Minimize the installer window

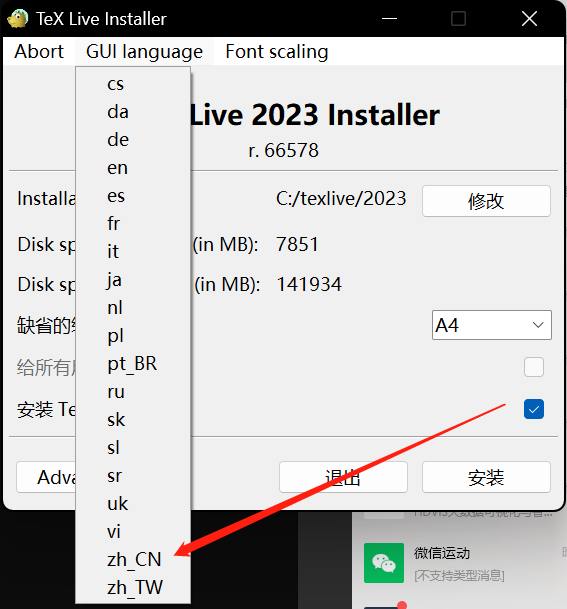pos(389,18)
